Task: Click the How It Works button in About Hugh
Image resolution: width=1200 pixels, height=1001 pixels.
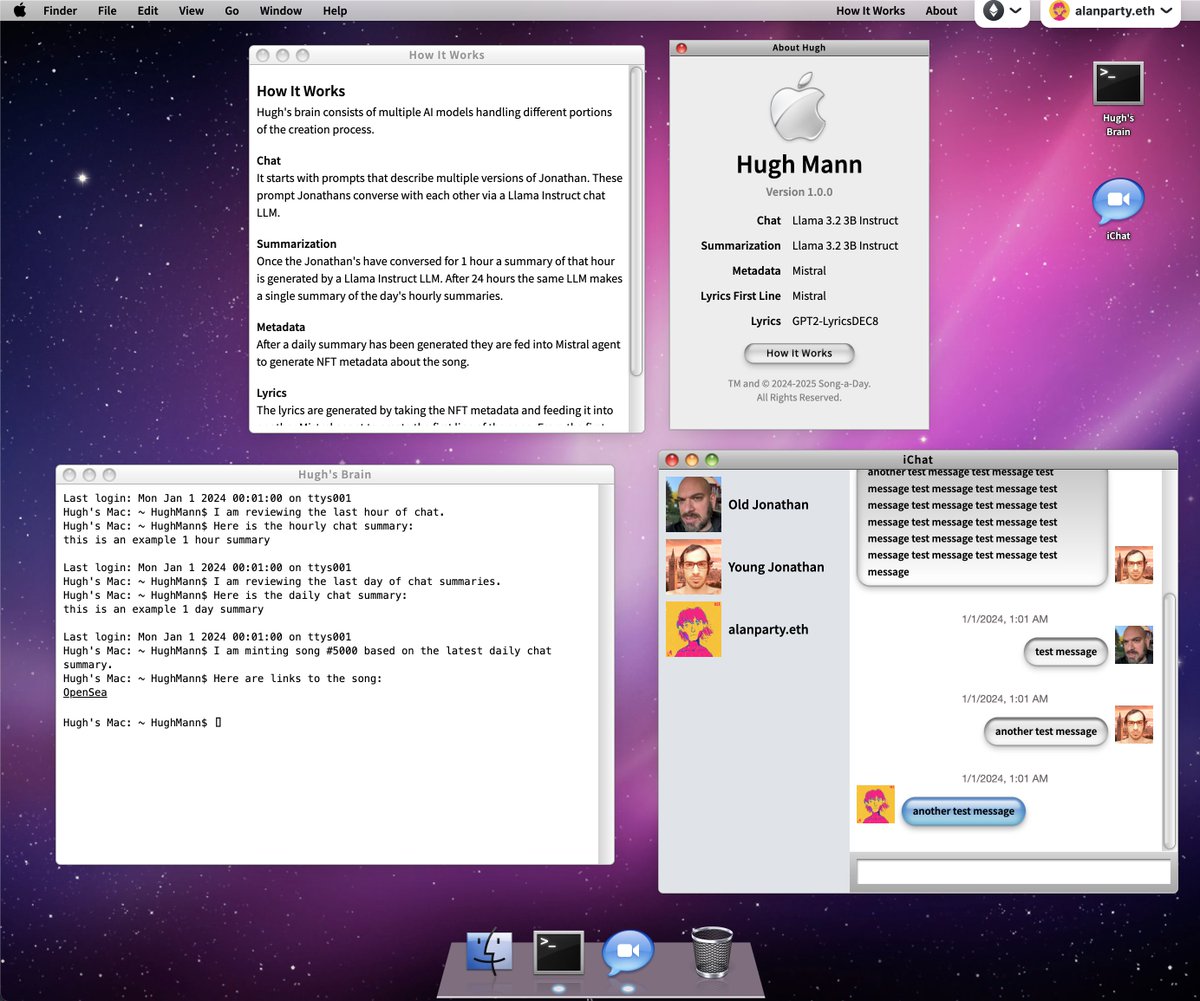Action: [799, 353]
